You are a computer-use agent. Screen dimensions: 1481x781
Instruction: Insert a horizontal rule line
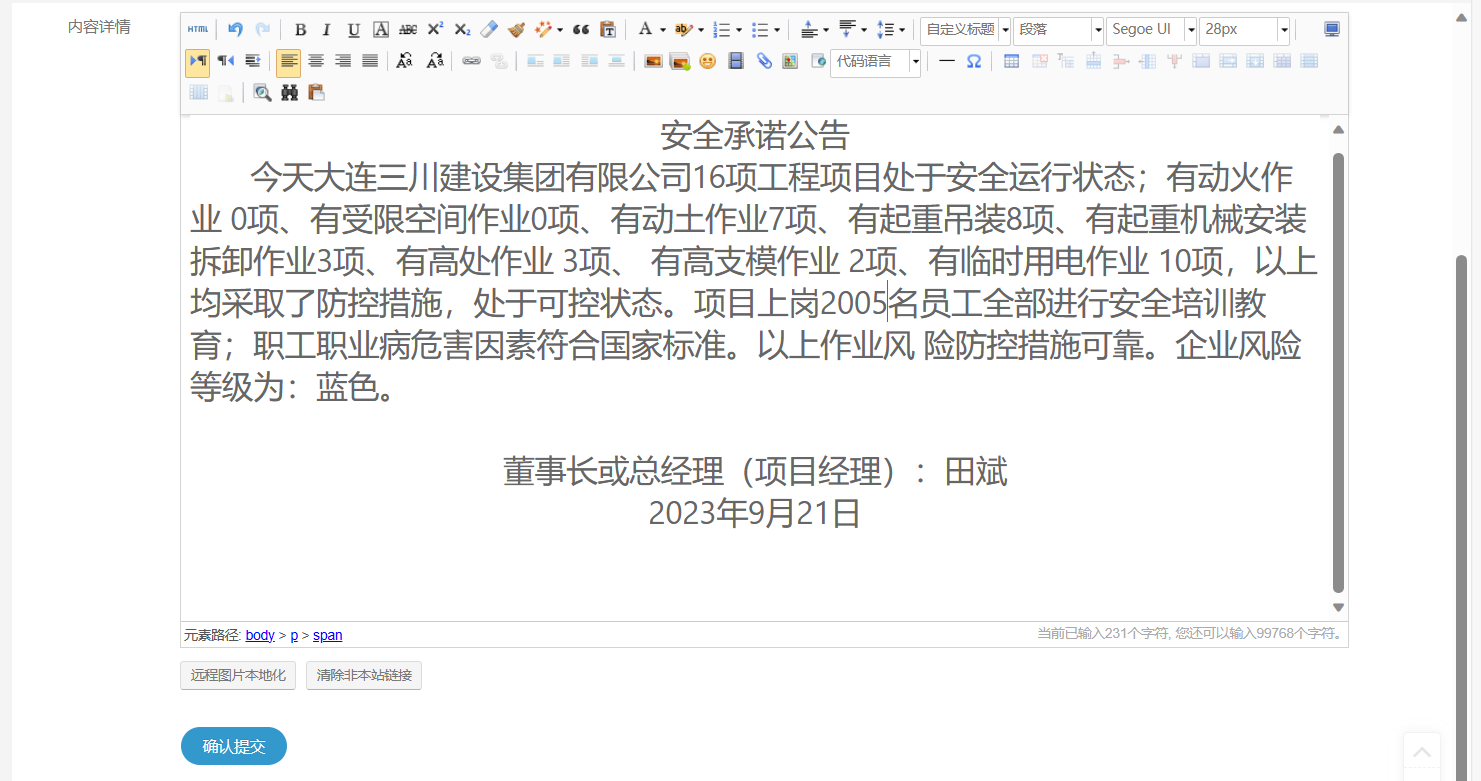(x=947, y=62)
